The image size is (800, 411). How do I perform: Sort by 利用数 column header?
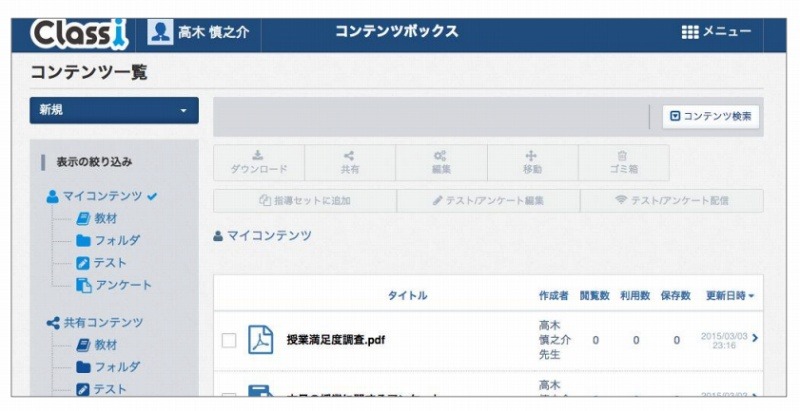pyautogui.click(x=635, y=296)
